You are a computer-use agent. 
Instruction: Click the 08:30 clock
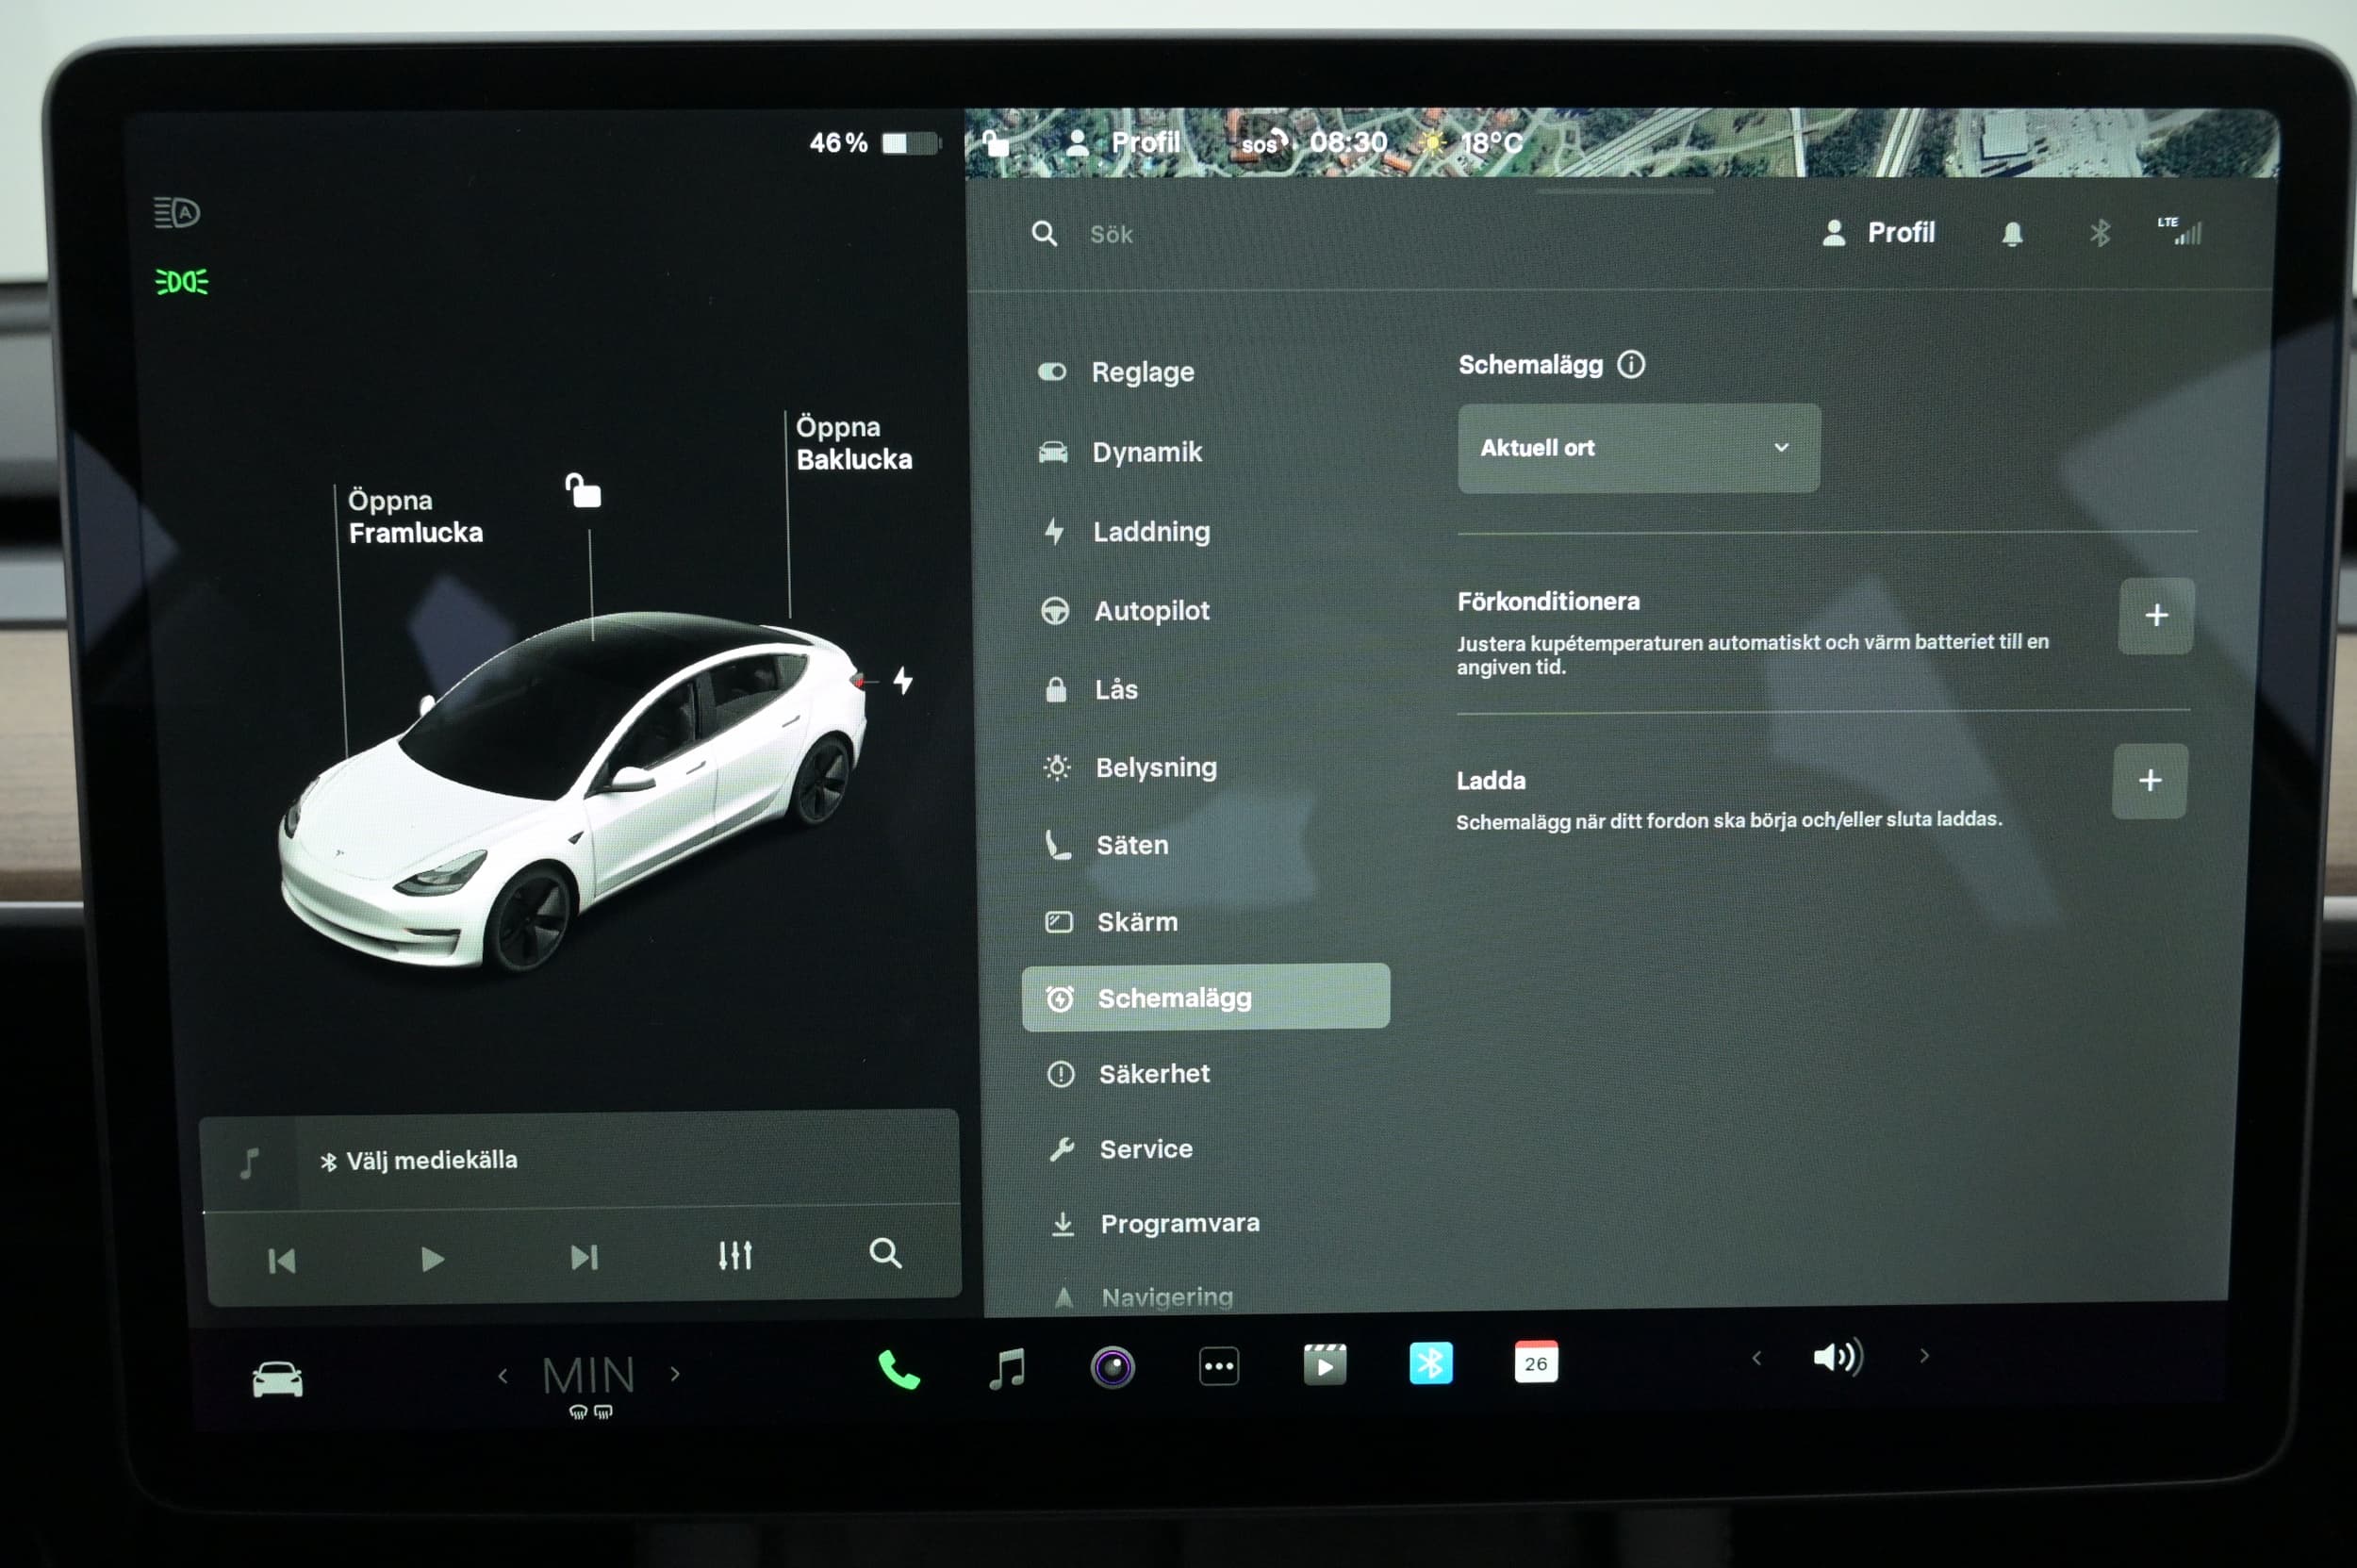pyautogui.click(x=1348, y=142)
